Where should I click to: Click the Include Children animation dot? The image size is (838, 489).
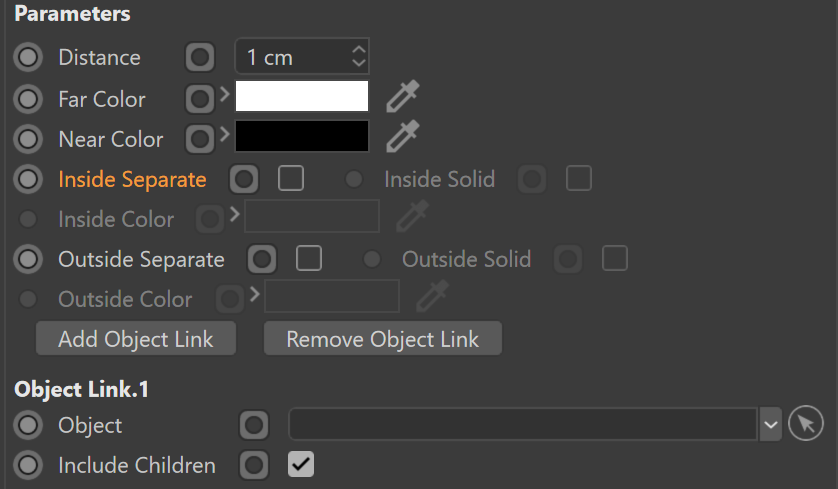28,465
